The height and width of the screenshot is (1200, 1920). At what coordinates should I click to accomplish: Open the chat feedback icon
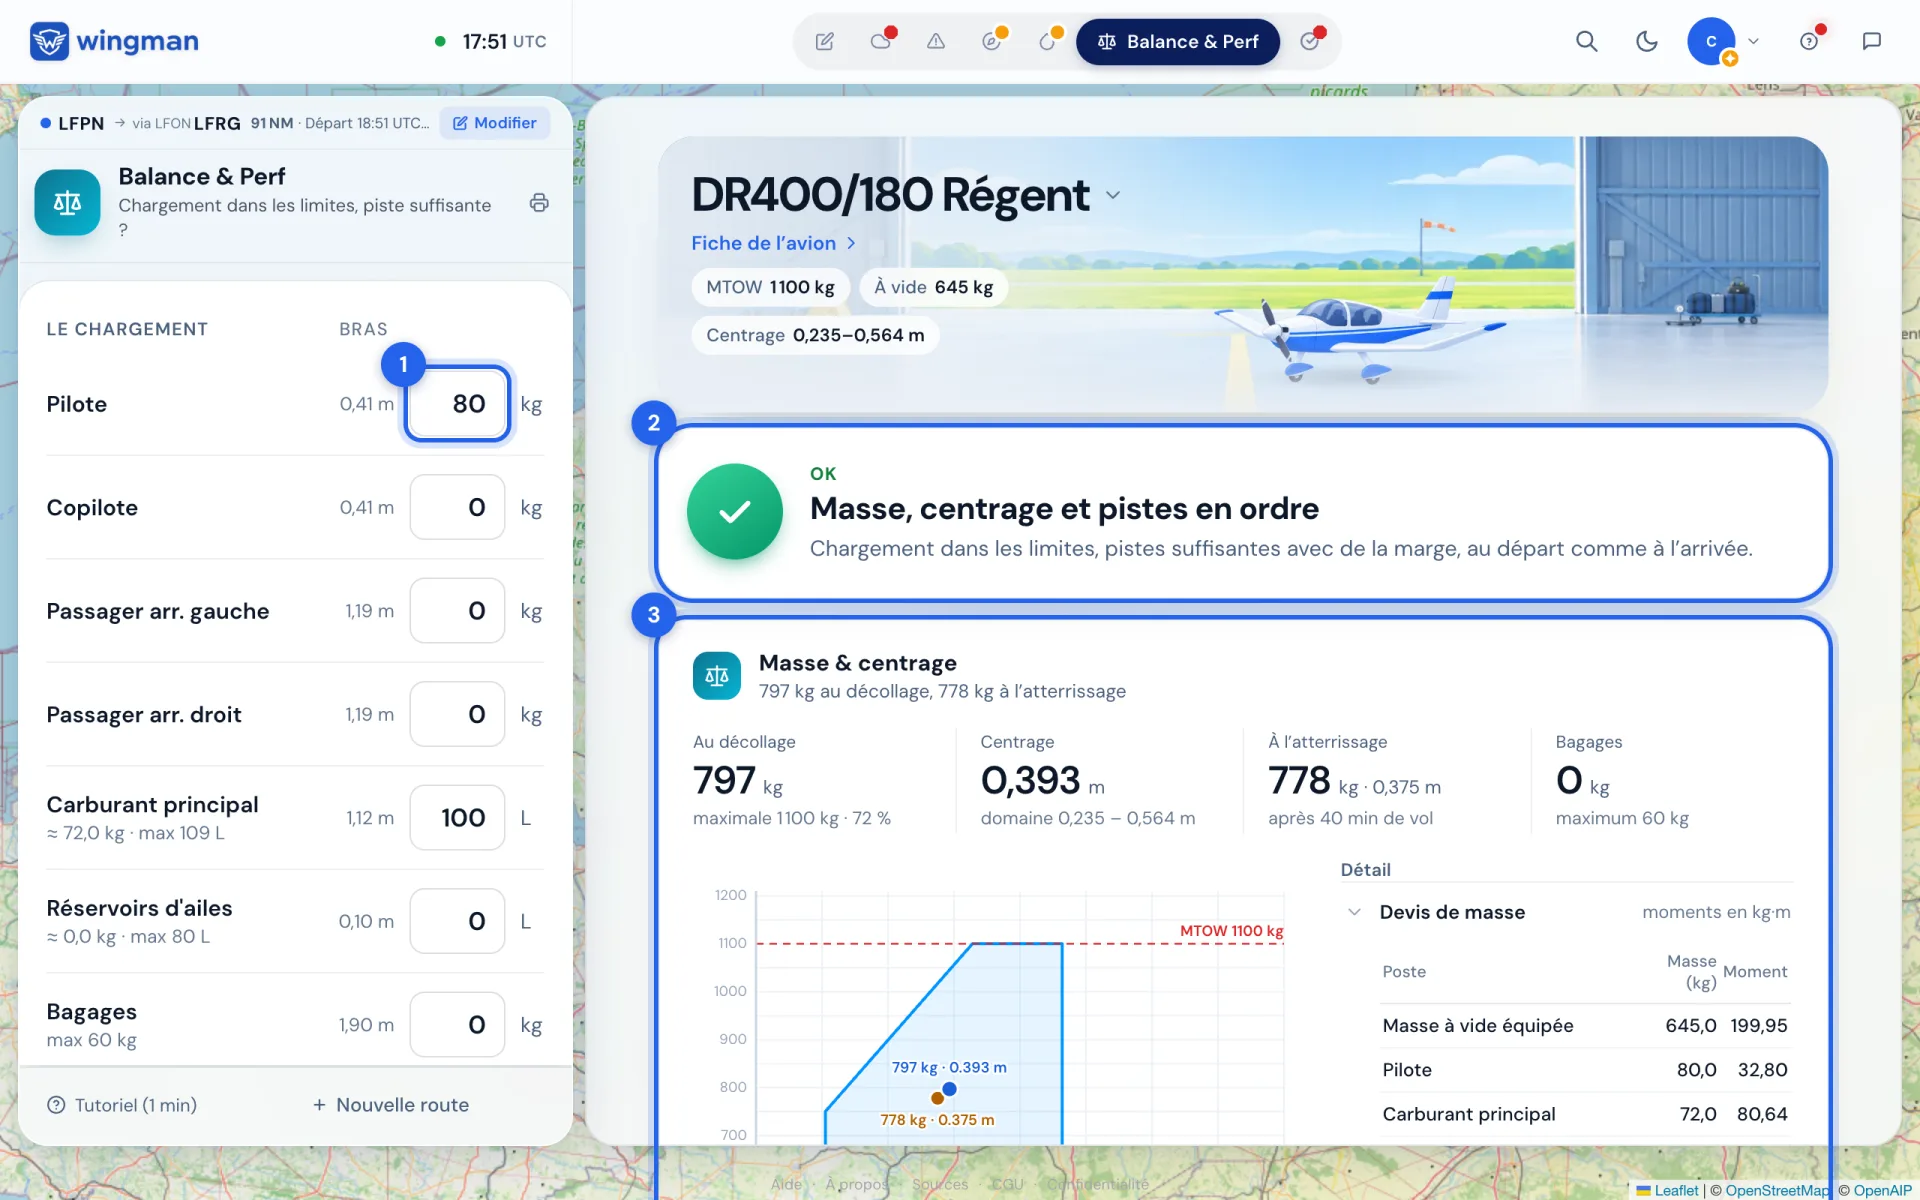coord(1872,41)
